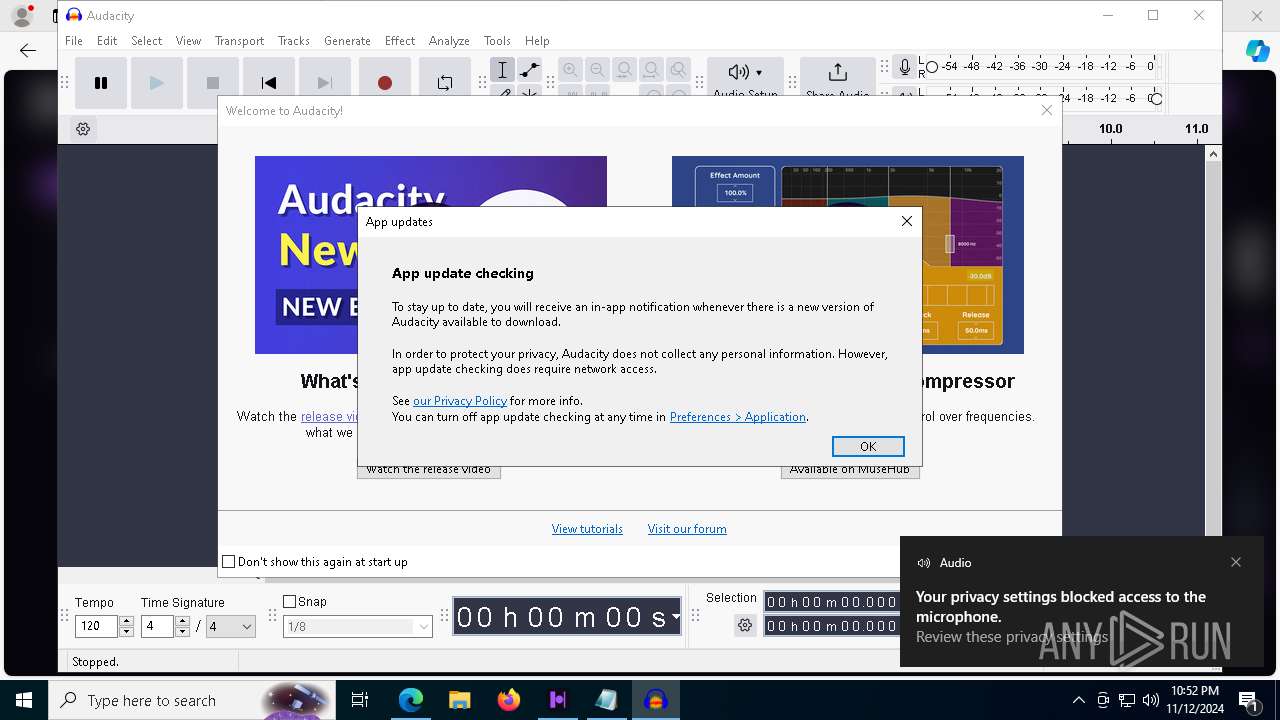Open 'Preferences > Application' link
The image size is (1280, 720).
pos(738,417)
